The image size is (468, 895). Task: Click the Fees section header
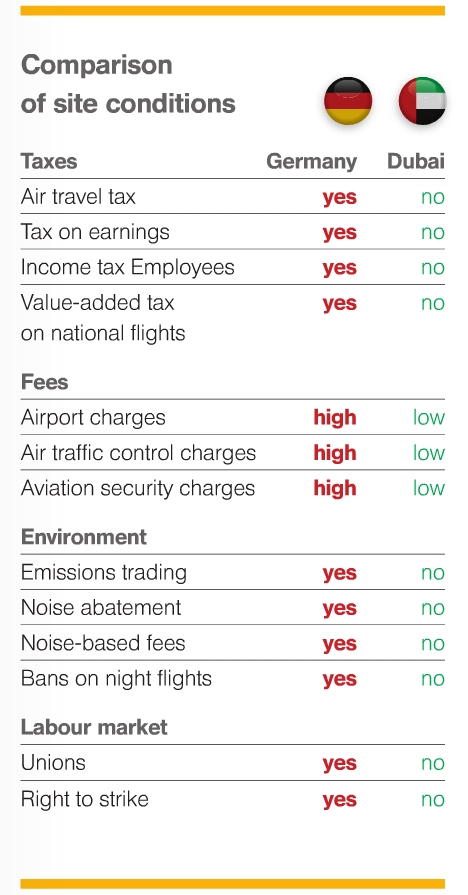pos(45,382)
